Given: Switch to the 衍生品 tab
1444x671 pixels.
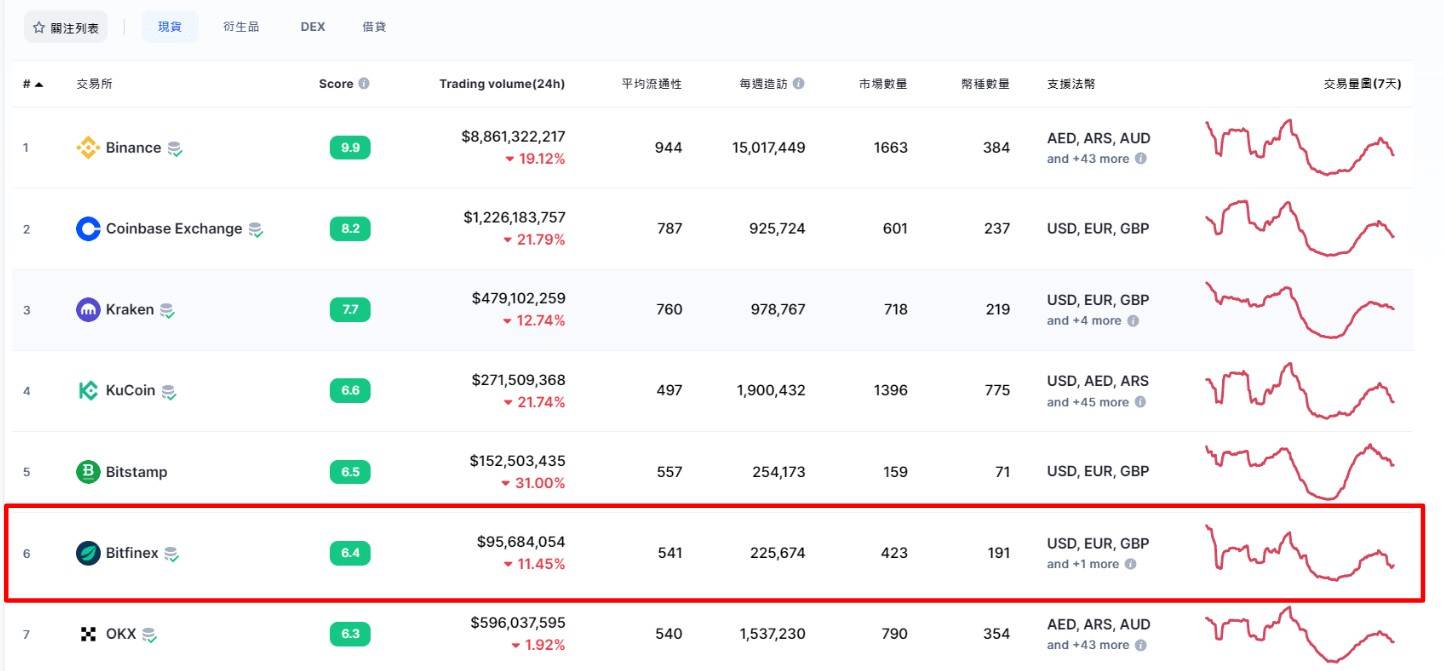Looking at the screenshot, I should click(241, 27).
